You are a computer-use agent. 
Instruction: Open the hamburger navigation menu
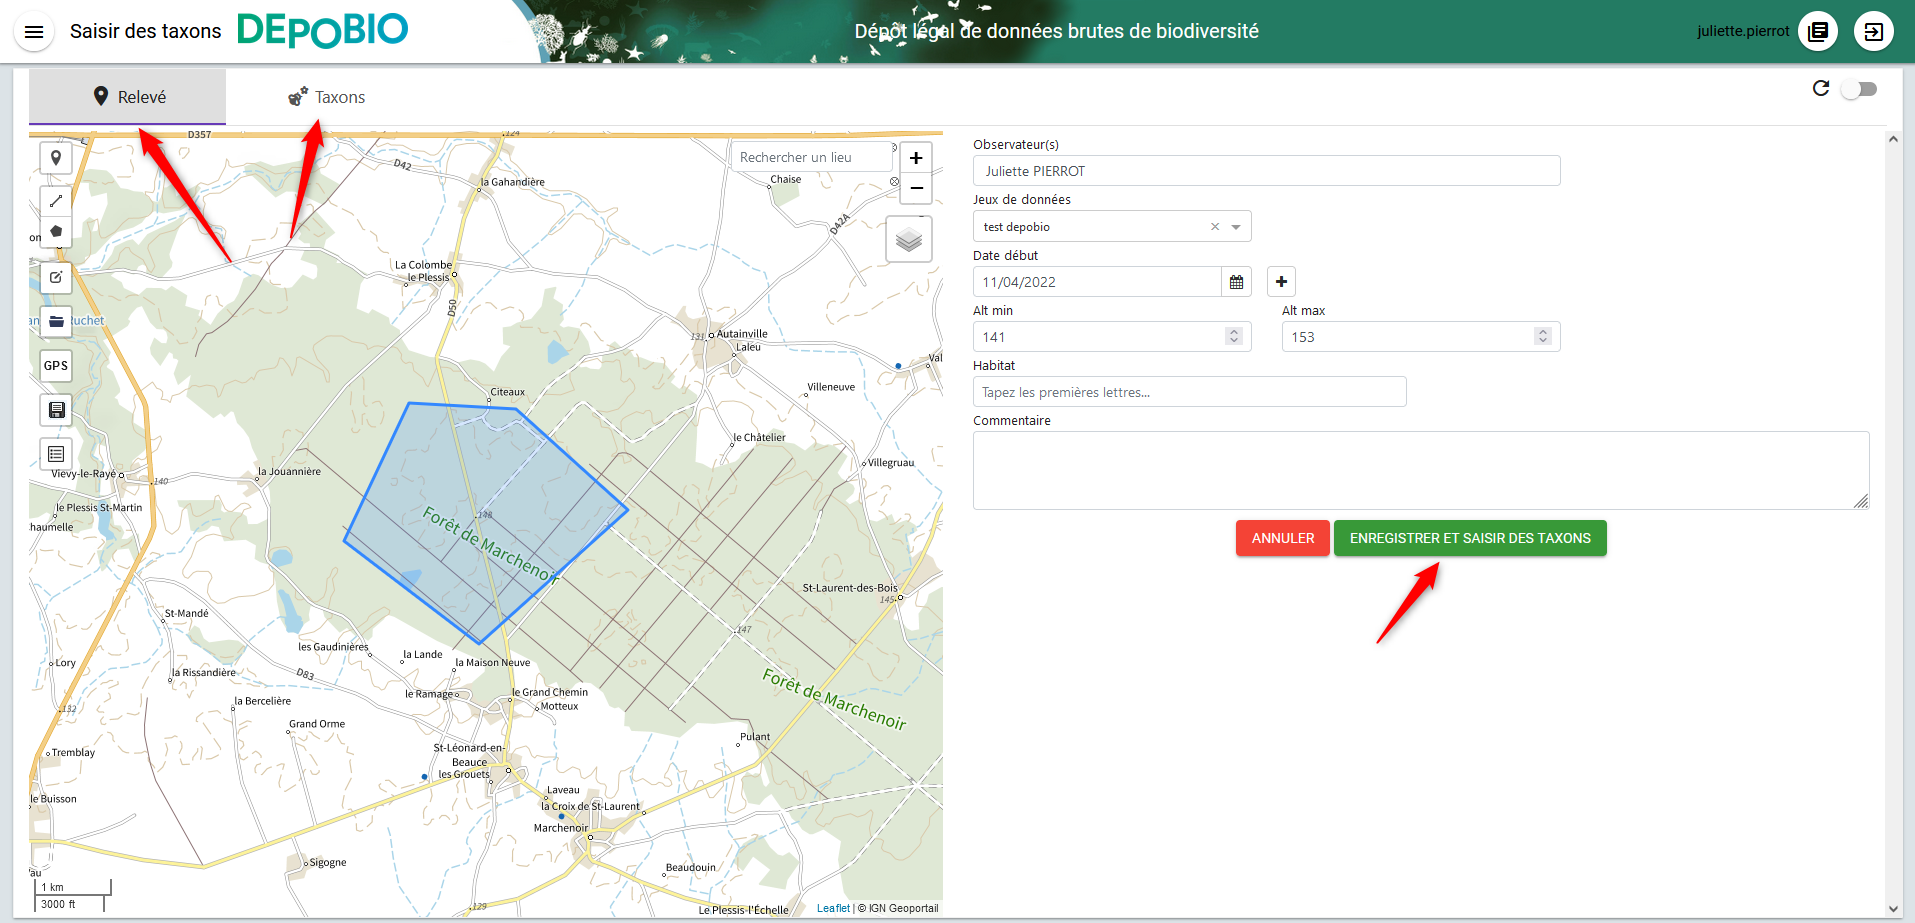33,32
